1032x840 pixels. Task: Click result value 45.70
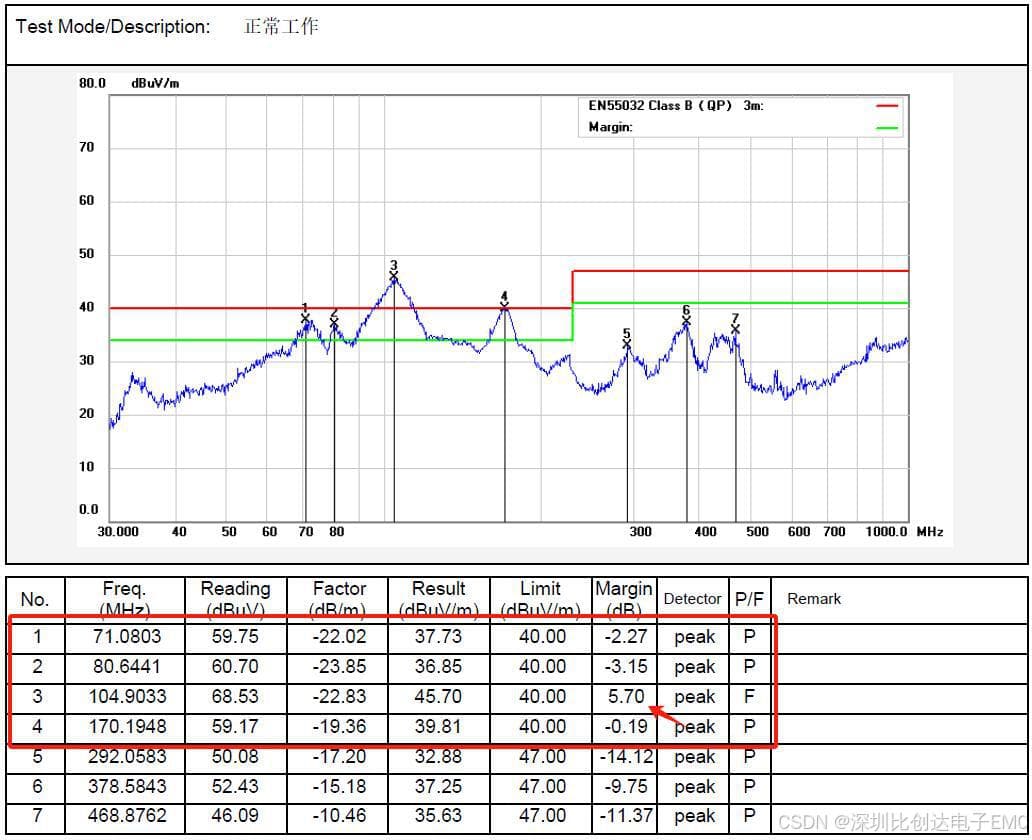(438, 696)
